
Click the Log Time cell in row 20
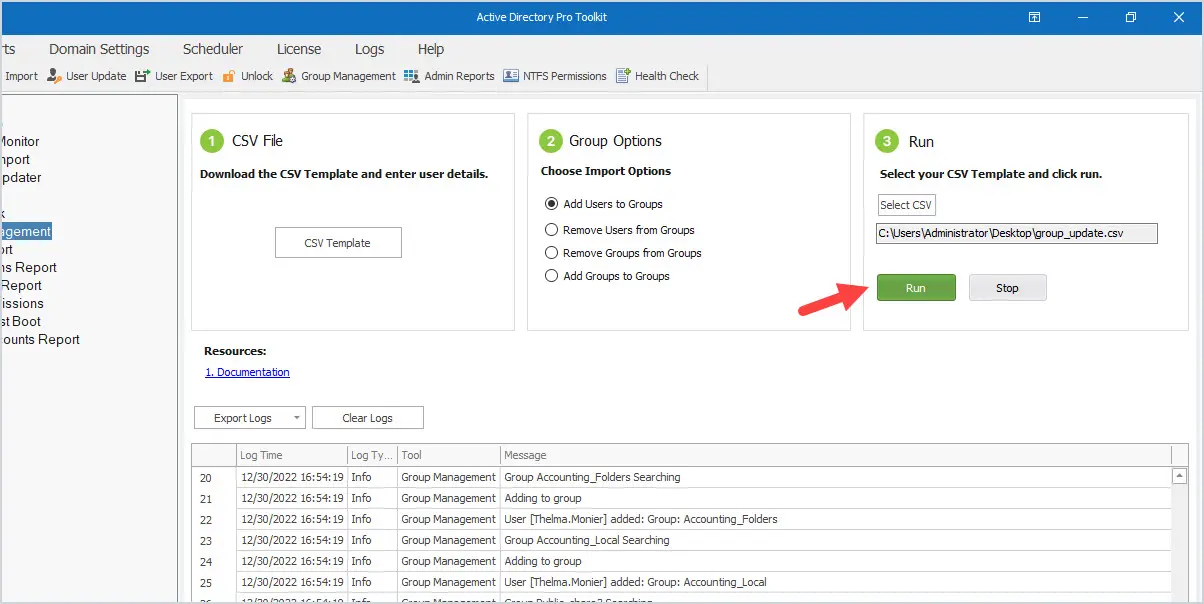[x=292, y=477]
